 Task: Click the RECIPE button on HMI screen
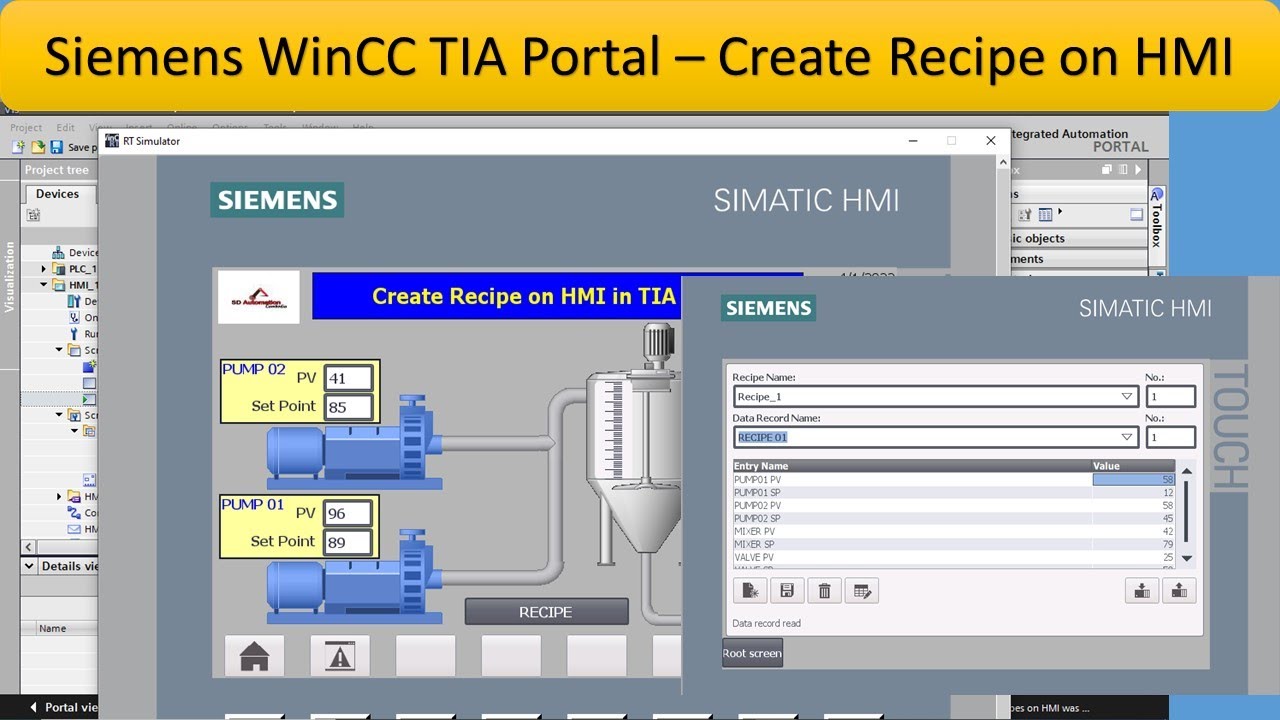coord(546,612)
